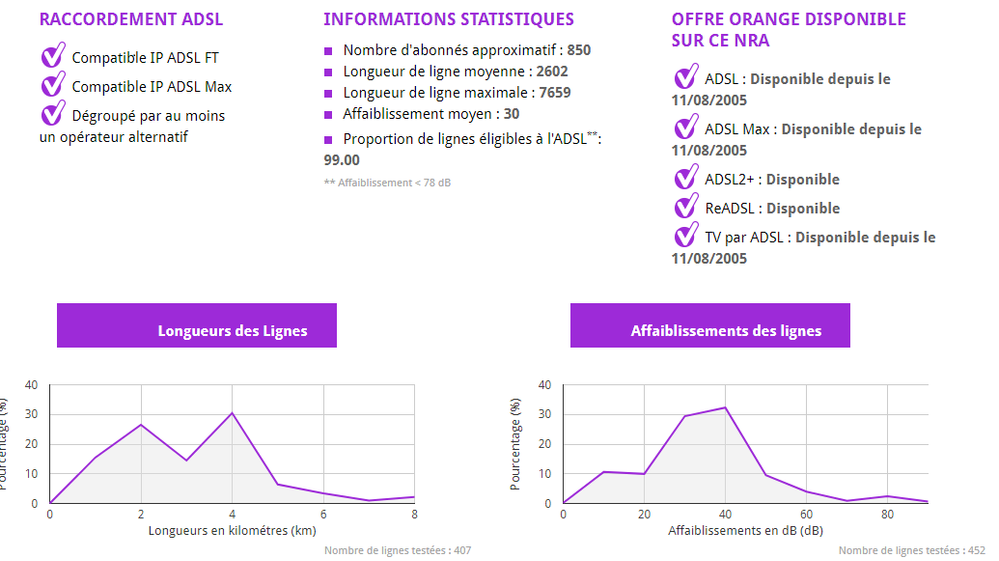Click checkmark icon beside ADSL Max availability

686,127
